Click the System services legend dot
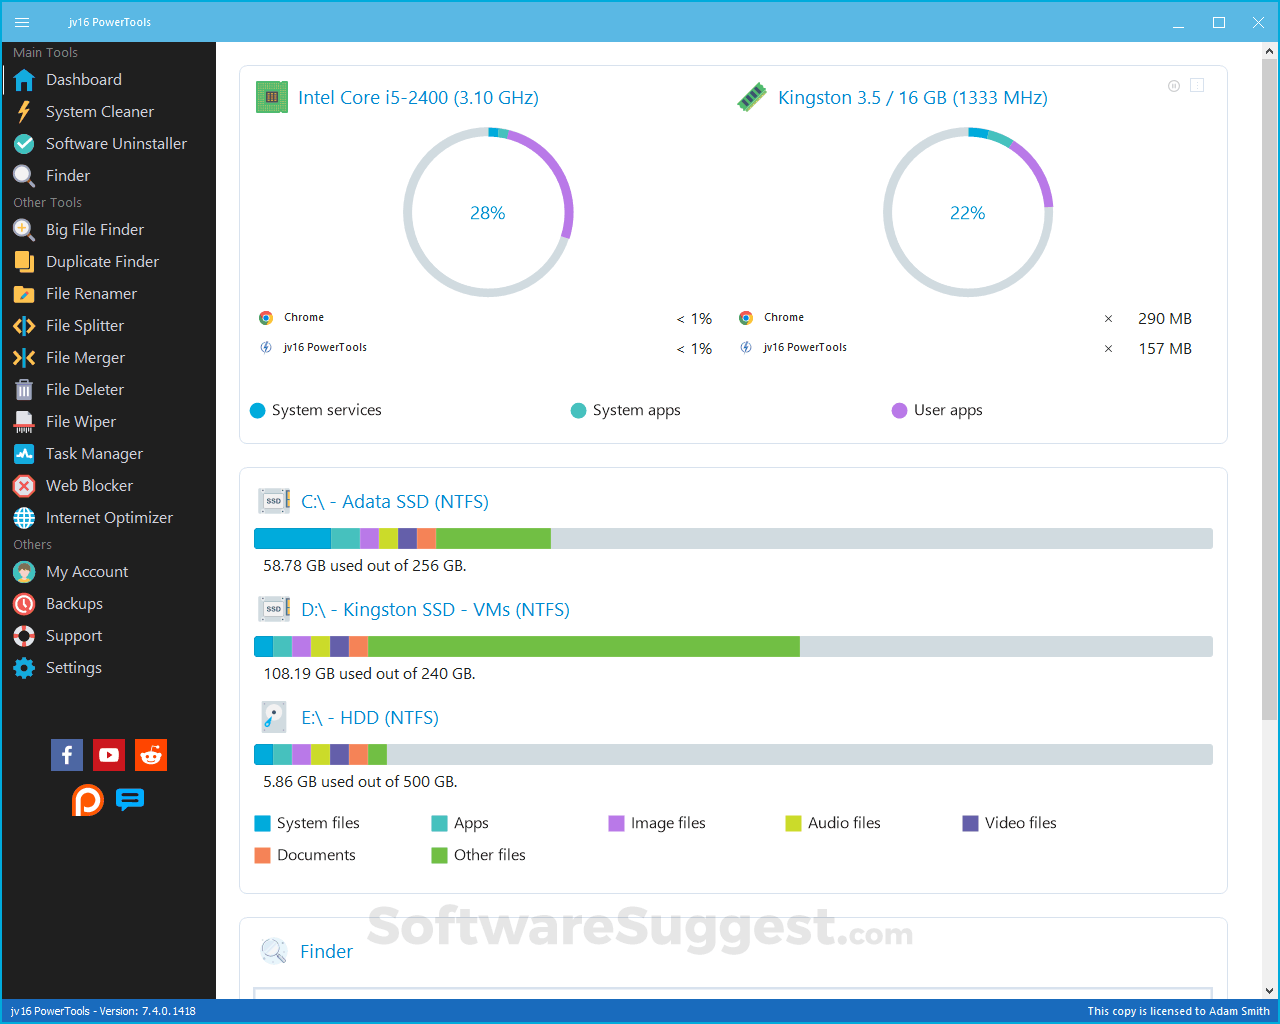The width and height of the screenshot is (1280, 1024). click(x=257, y=410)
